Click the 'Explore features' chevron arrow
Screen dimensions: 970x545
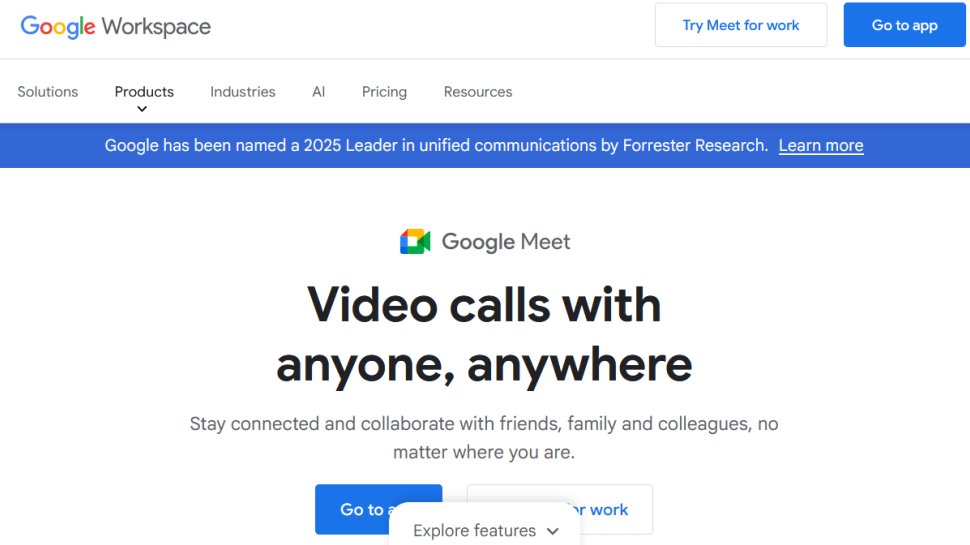click(x=553, y=531)
